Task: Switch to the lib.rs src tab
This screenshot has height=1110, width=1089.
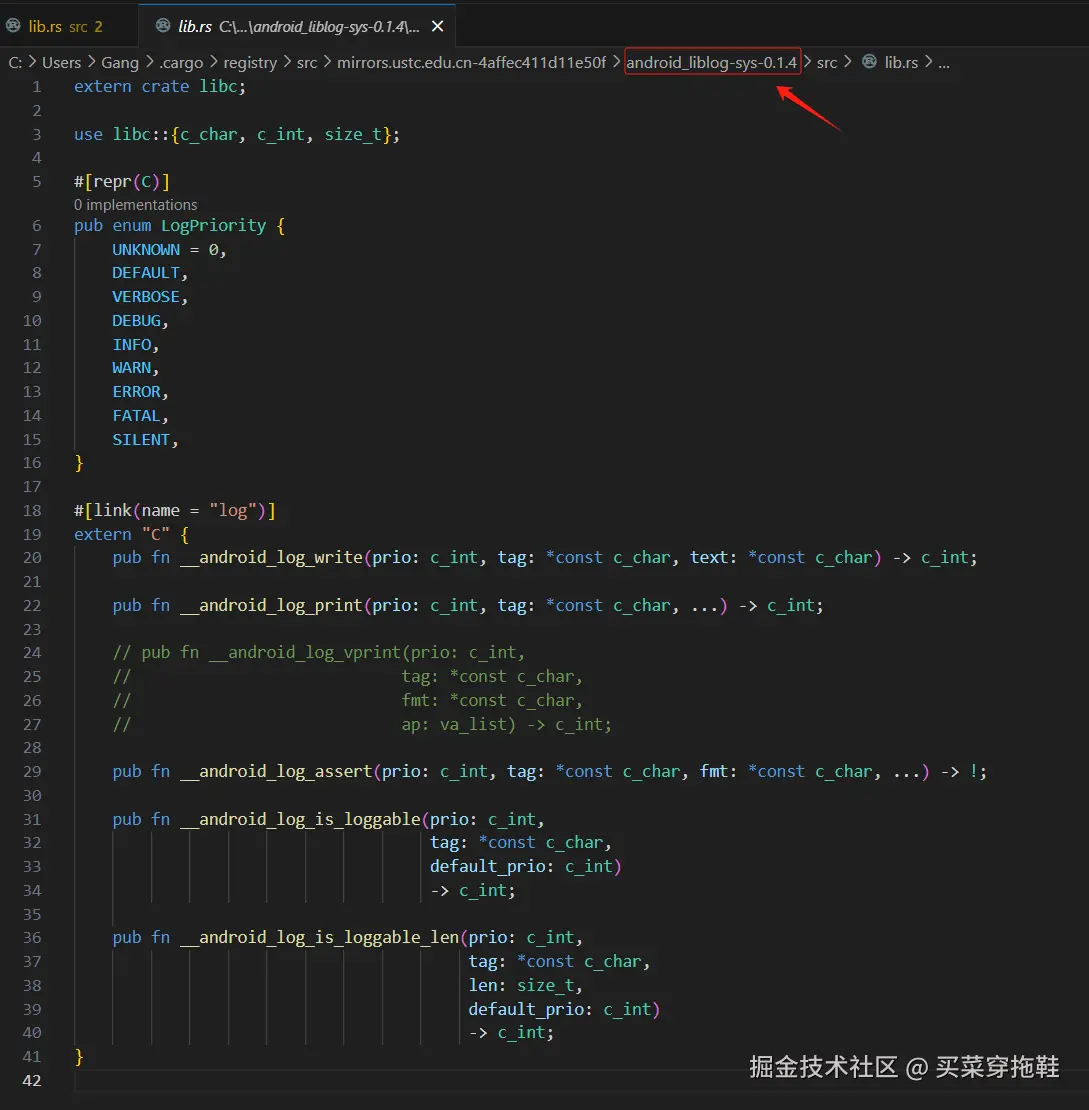Action: tap(65, 26)
